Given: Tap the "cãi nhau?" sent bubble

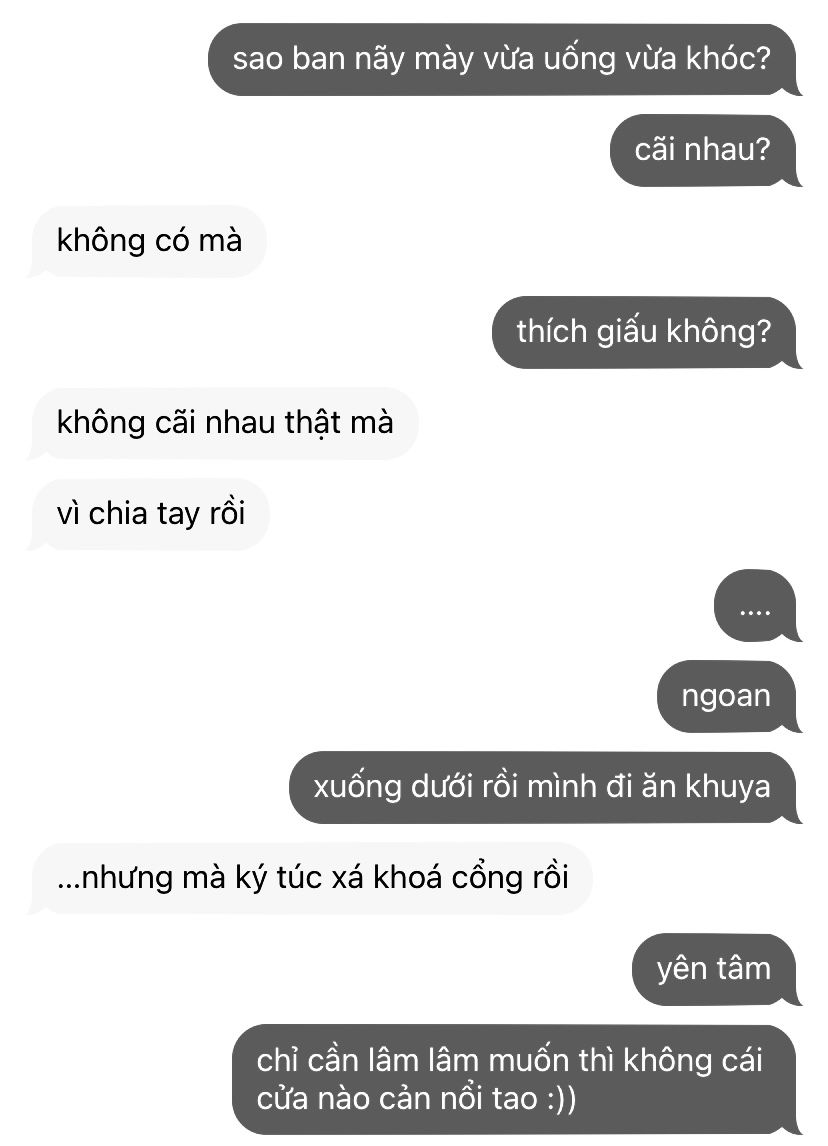Looking at the screenshot, I should [x=705, y=150].
